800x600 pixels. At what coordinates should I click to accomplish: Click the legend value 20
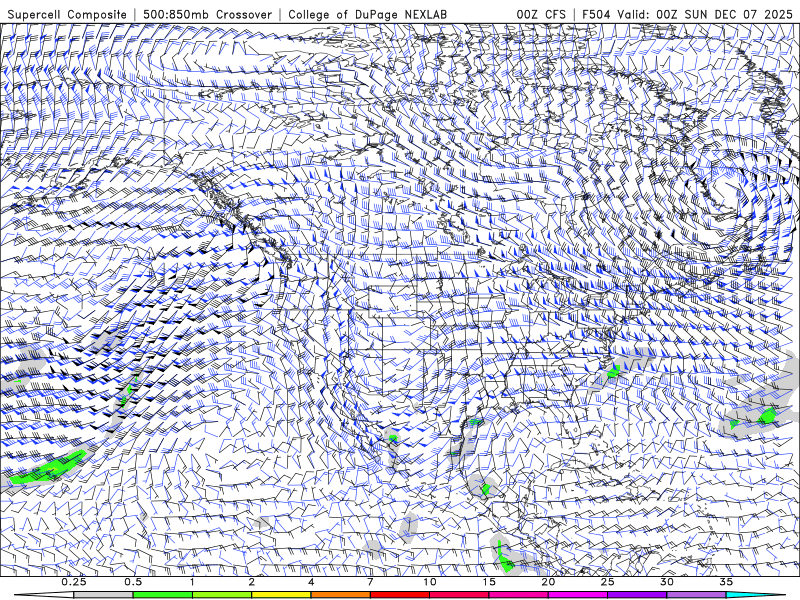click(548, 582)
